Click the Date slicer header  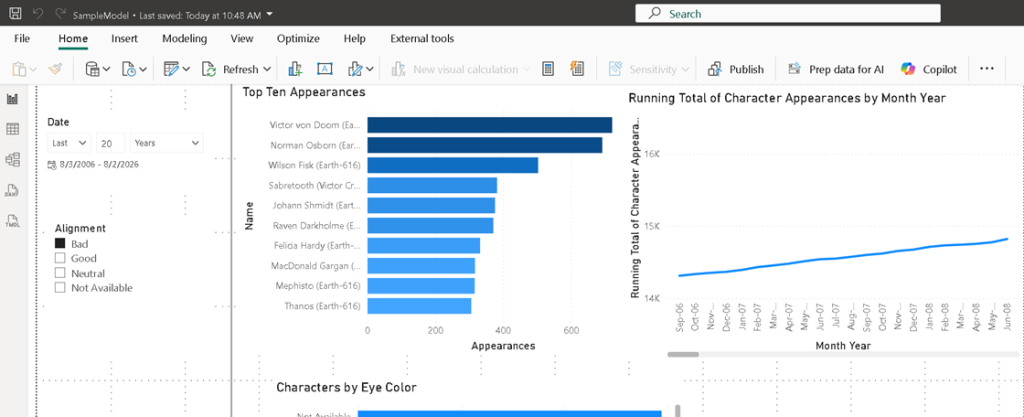58,122
